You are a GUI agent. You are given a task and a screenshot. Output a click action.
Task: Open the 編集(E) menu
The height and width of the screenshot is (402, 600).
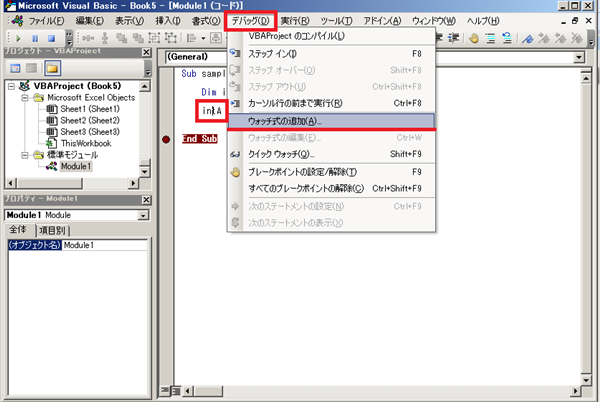[x=90, y=21]
